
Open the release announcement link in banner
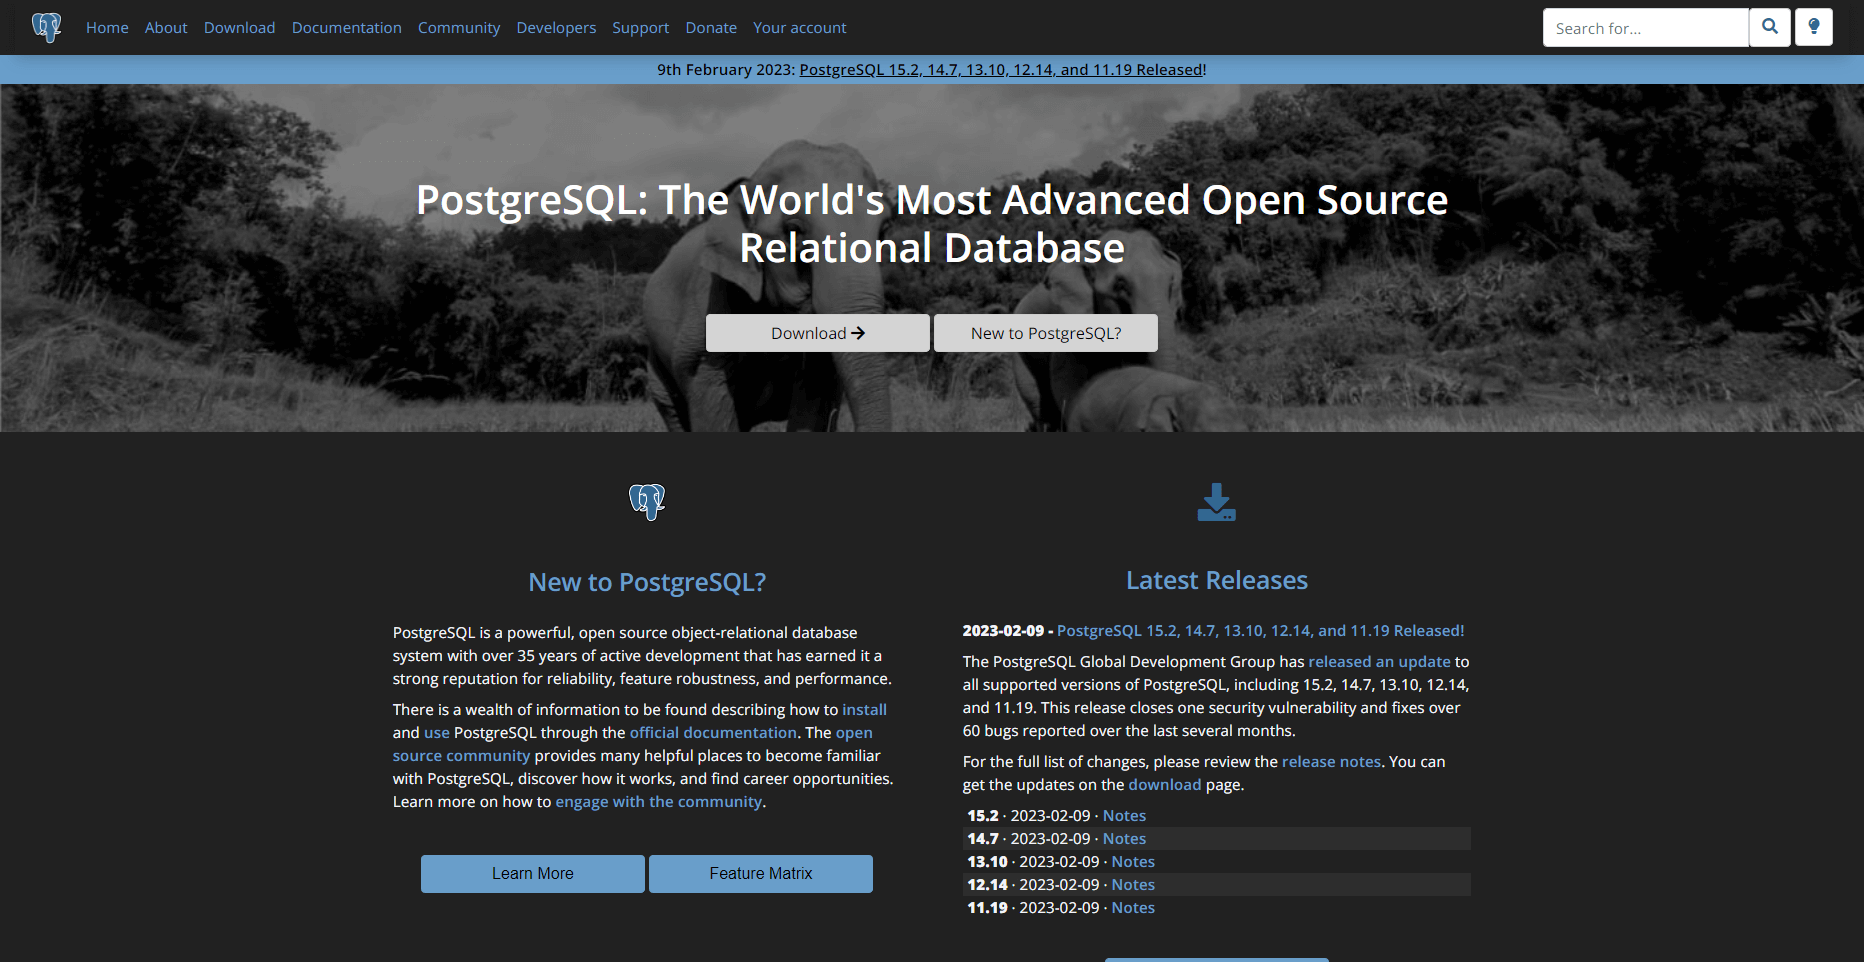coord(1001,70)
